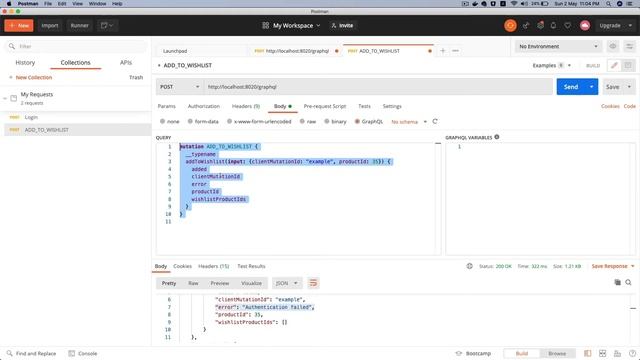Open the Examples dropdown
Screen dimensions: 640x360
(x=552, y=65)
